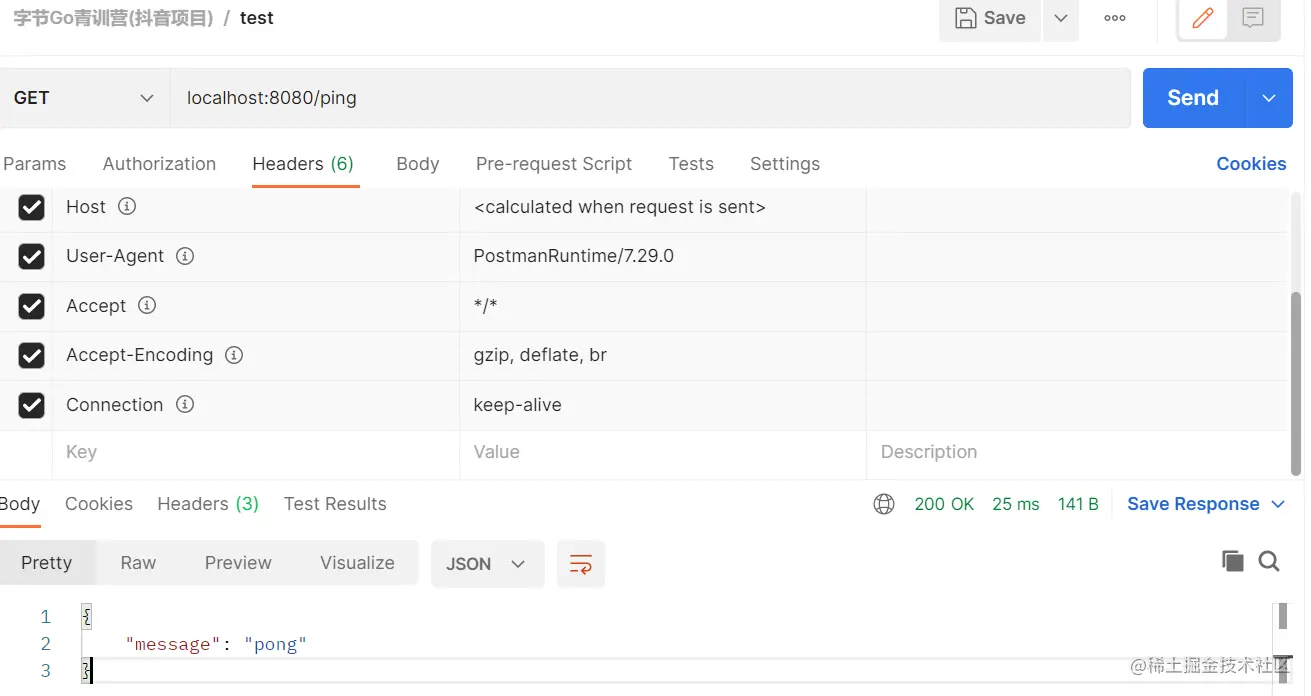The width and height of the screenshot is (1311, 696).
Task: Select the response Body tab
Action: click(20, 504)
